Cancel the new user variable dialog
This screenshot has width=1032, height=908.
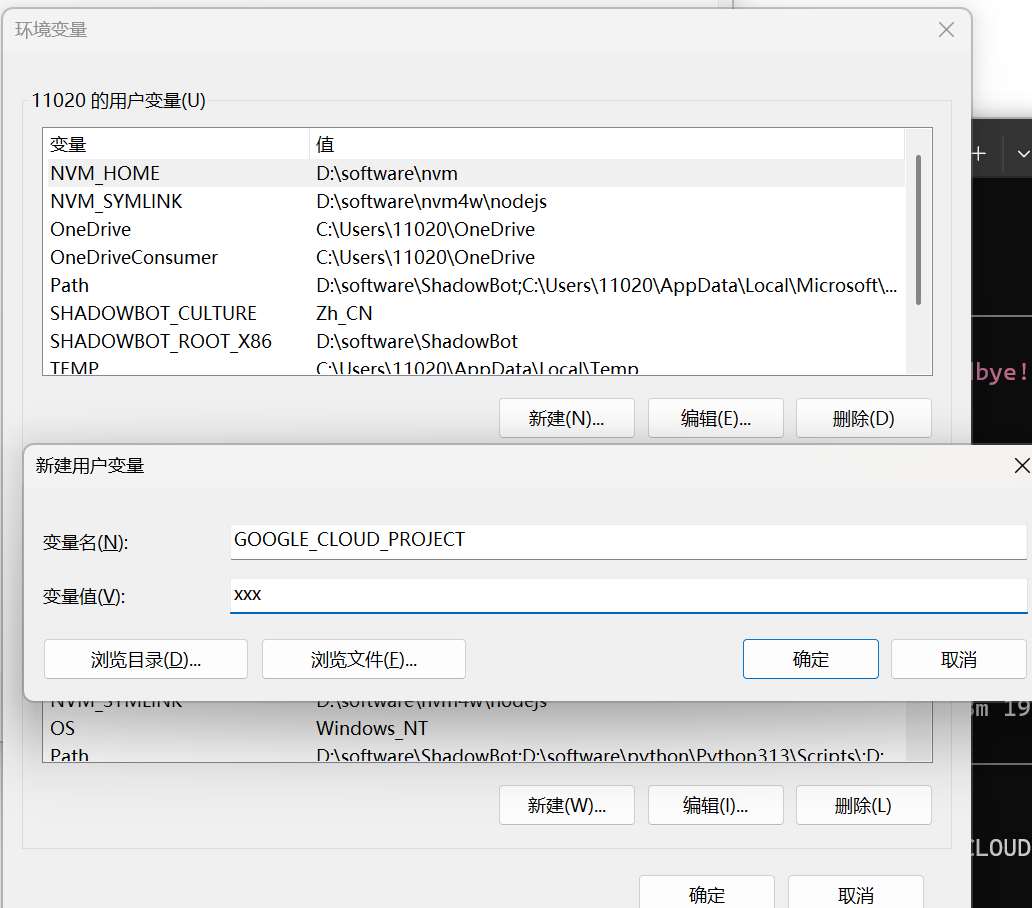point(958,659)
